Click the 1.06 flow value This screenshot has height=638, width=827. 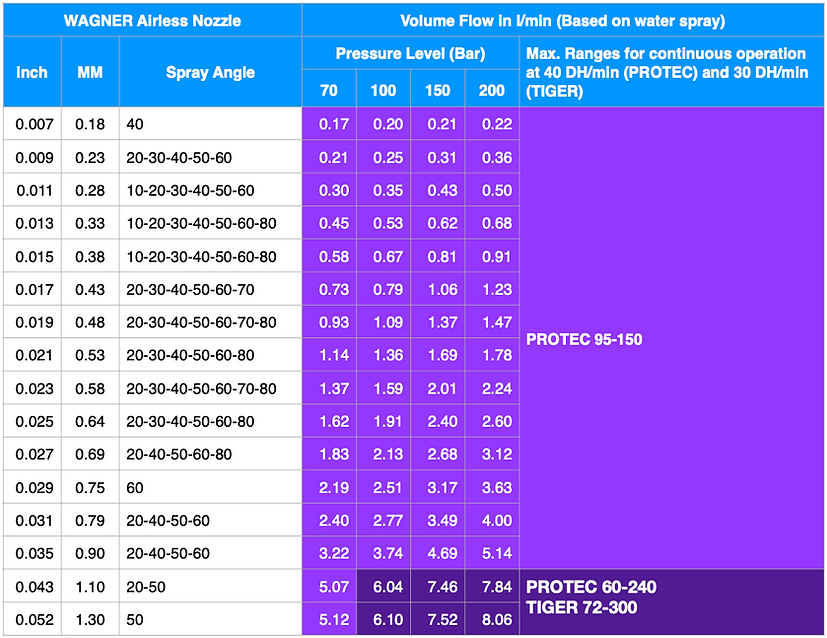(x=438, y=289)
